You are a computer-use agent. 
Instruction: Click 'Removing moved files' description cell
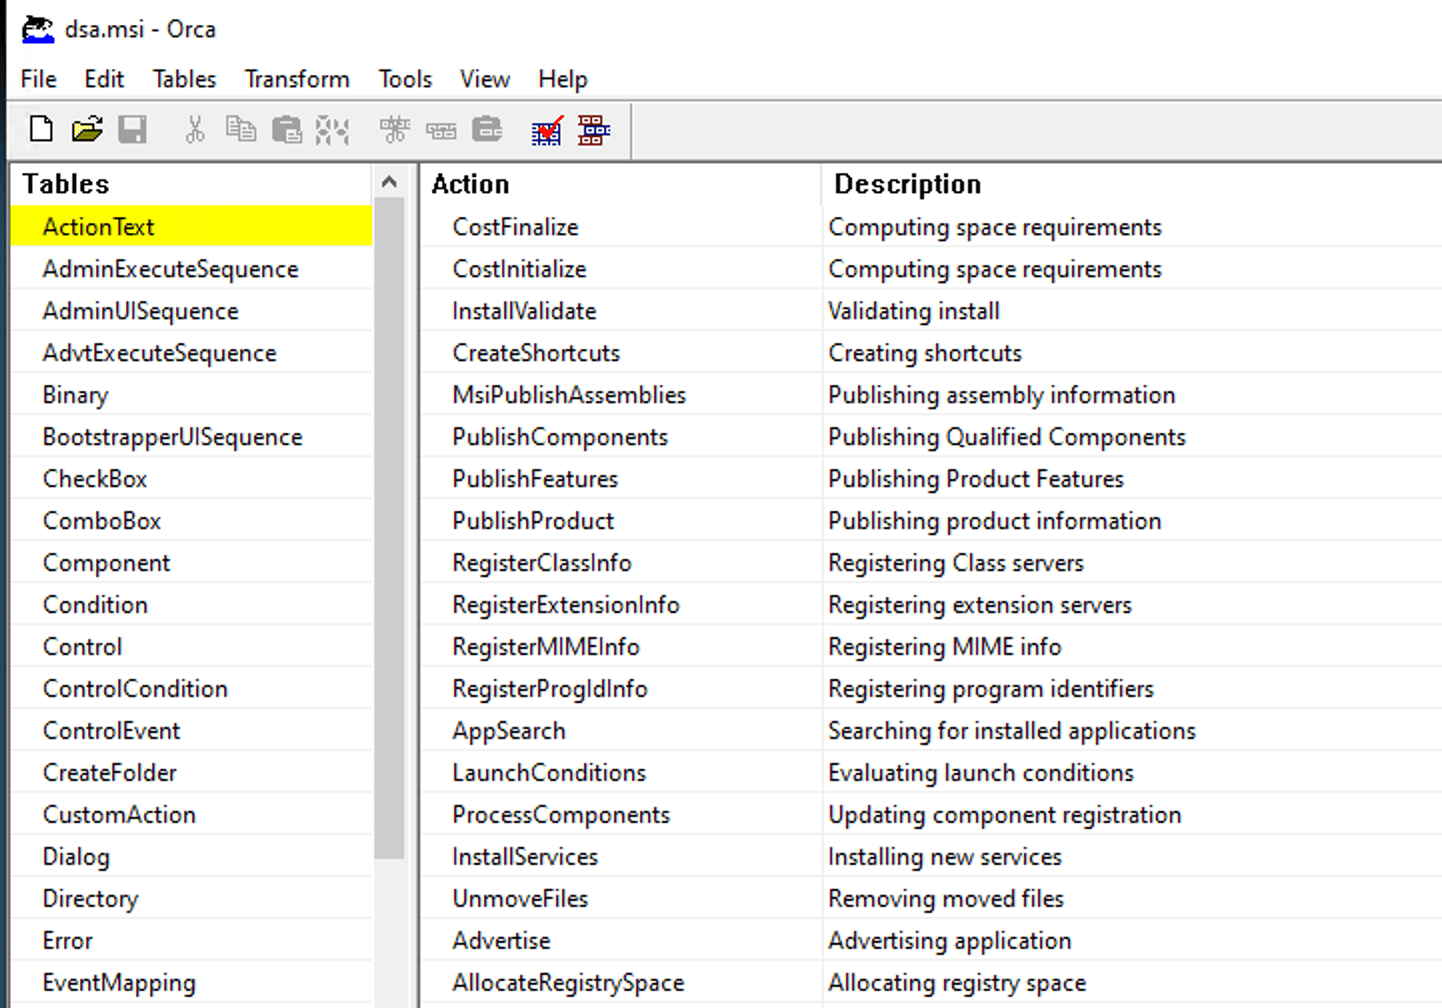1132,899
